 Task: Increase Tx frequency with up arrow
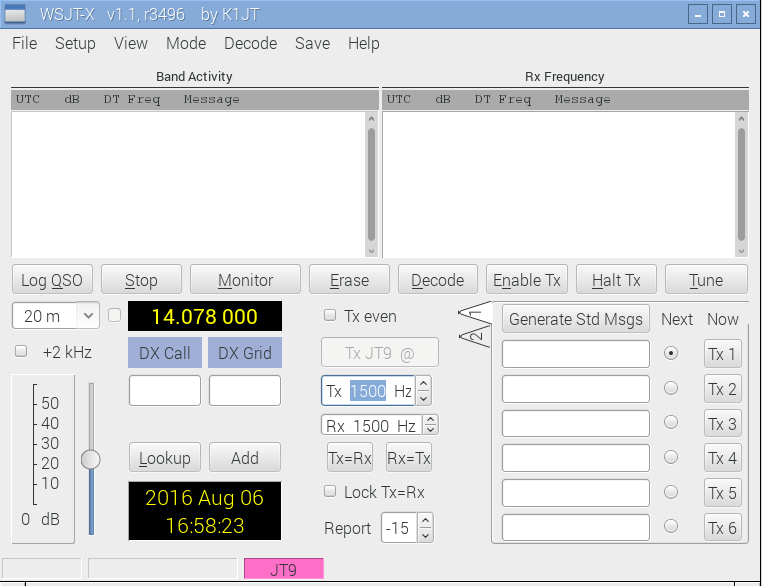tap(423, 384)
